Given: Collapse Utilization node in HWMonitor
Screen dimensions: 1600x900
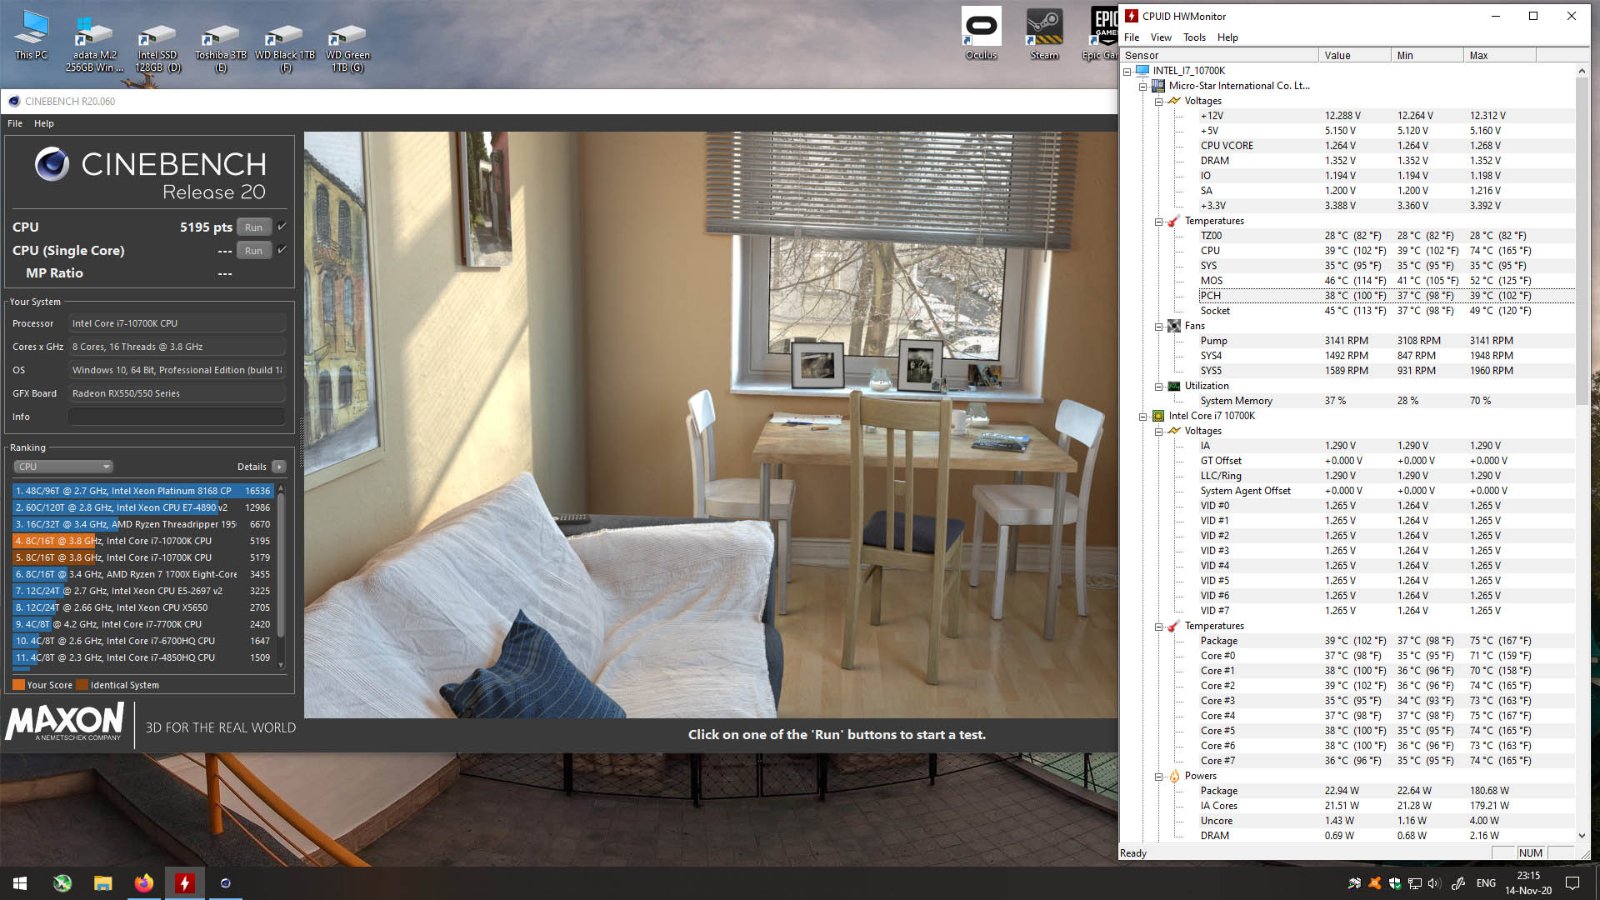Looking at the screenshot, I should (1159, 386).
